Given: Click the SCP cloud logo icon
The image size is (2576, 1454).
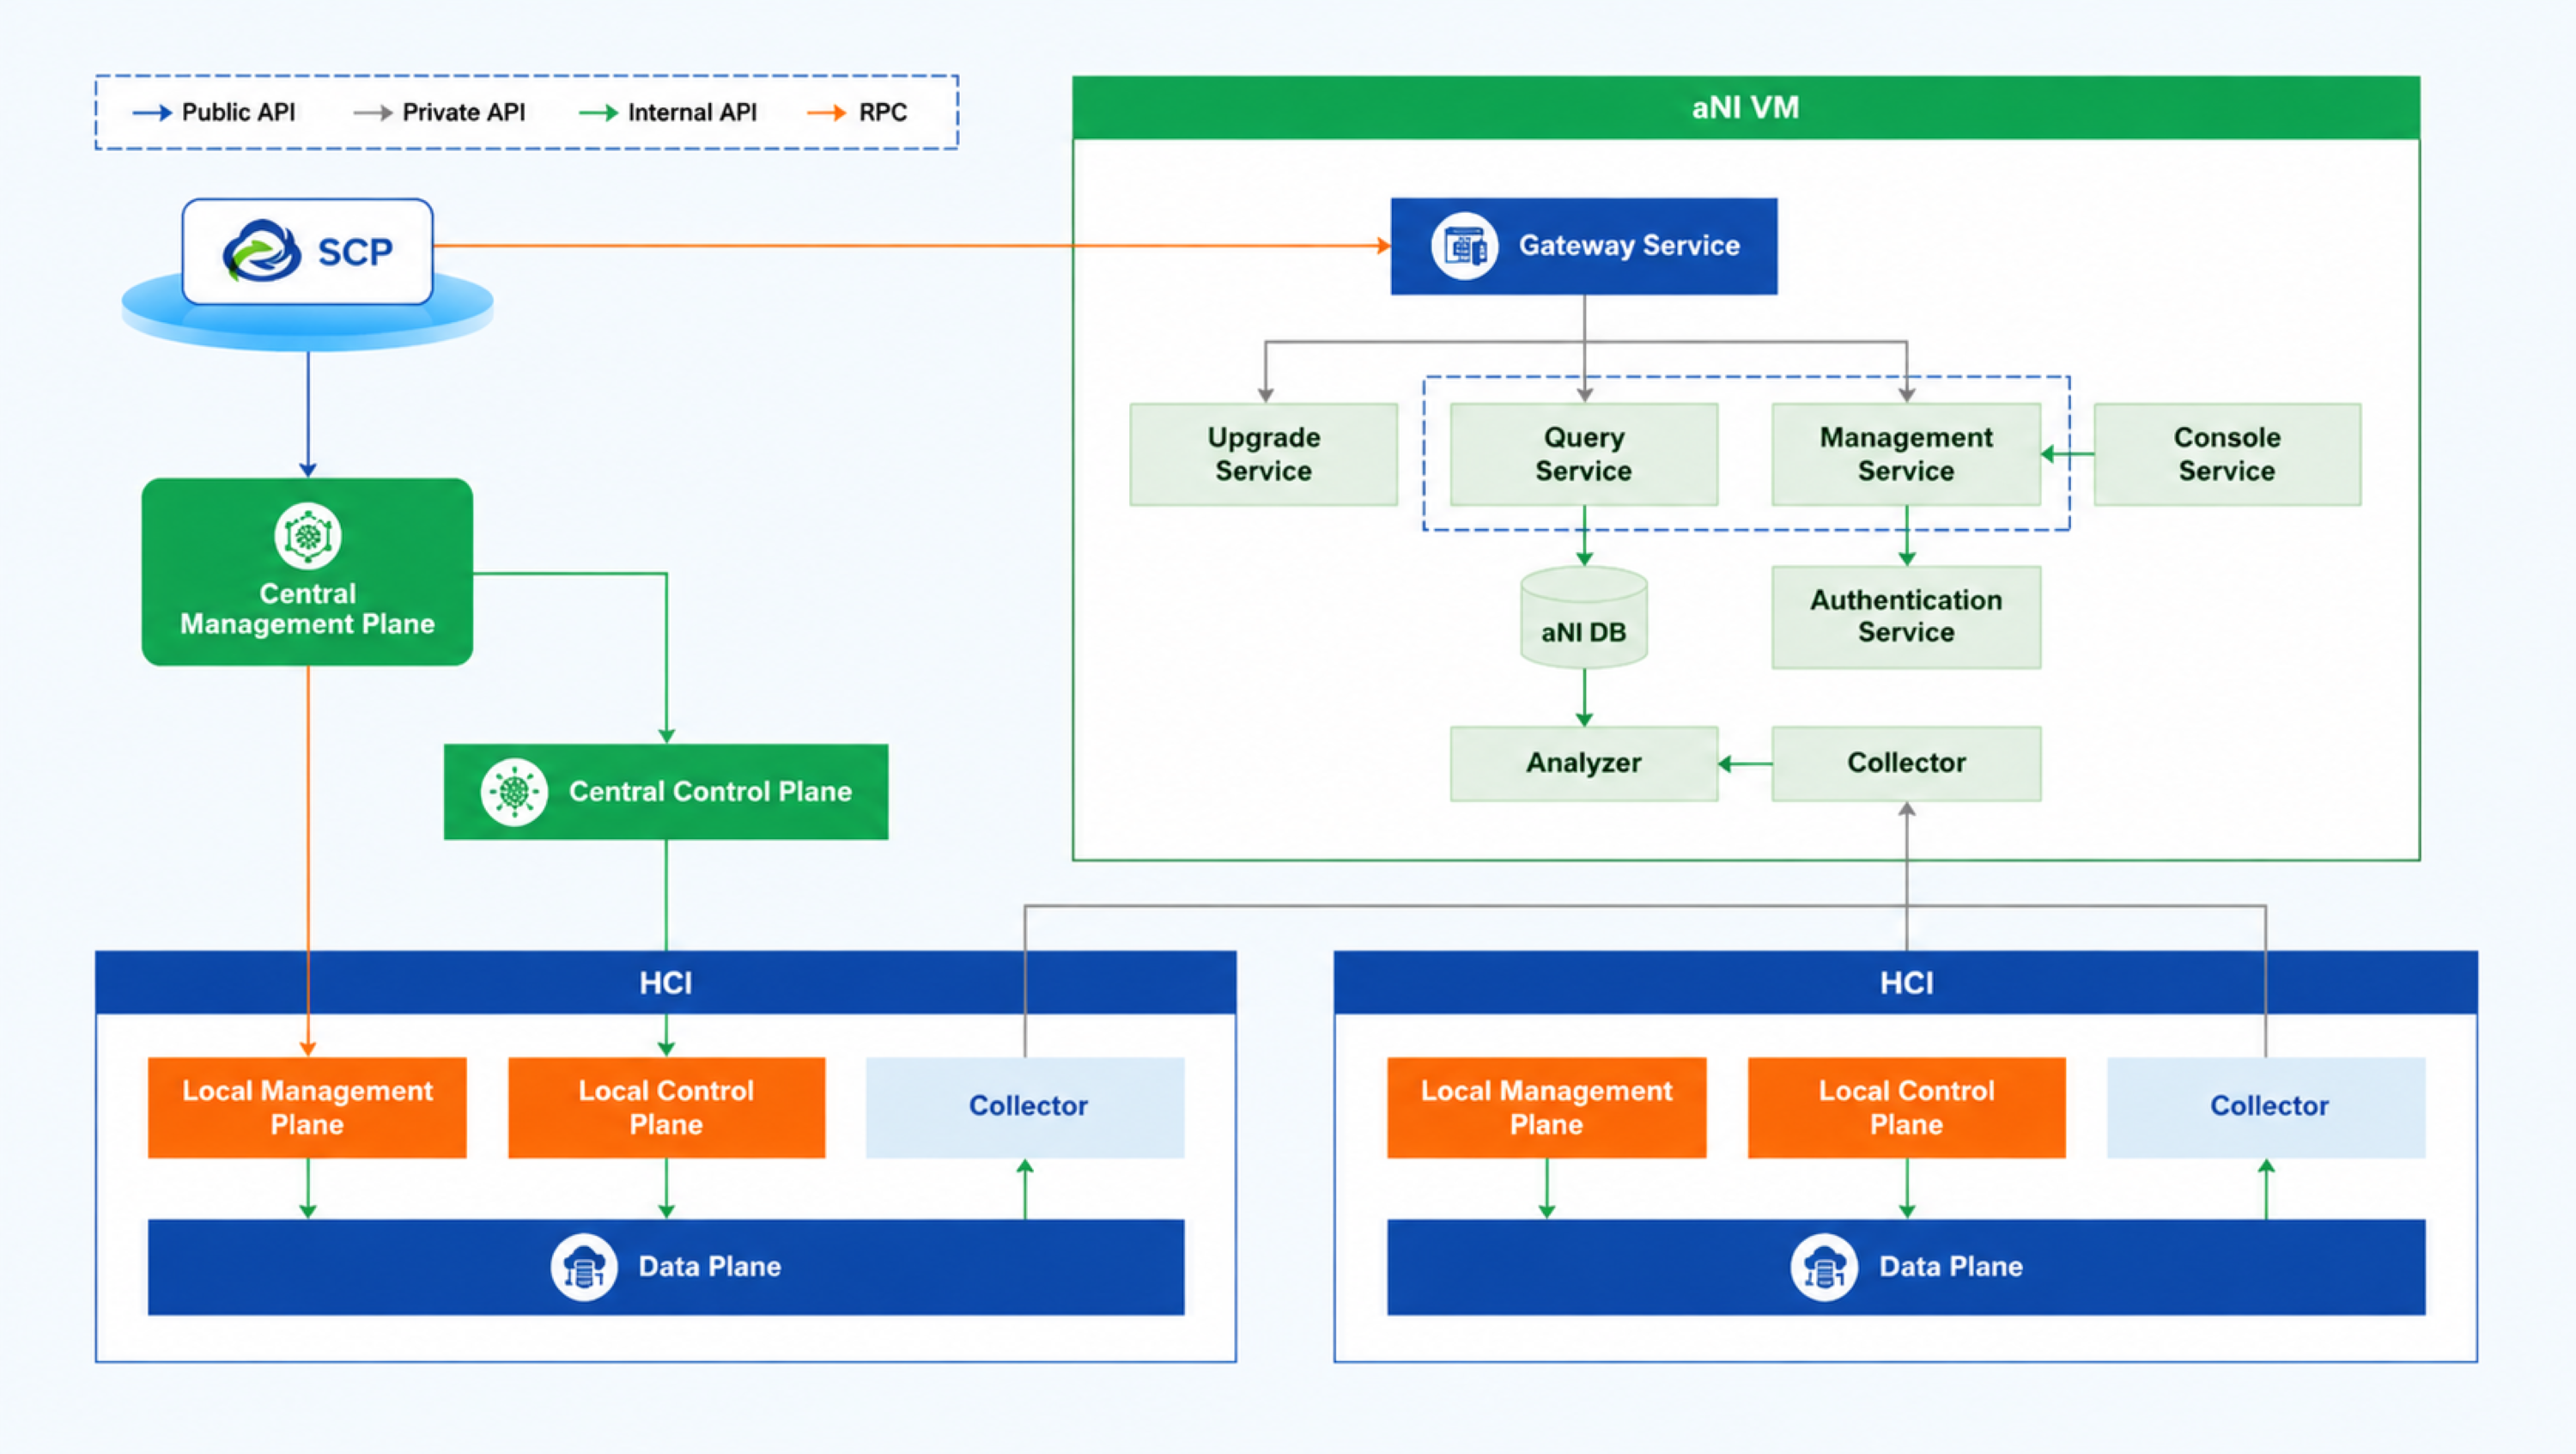Looking at the screenshot, I should [261, 250].
